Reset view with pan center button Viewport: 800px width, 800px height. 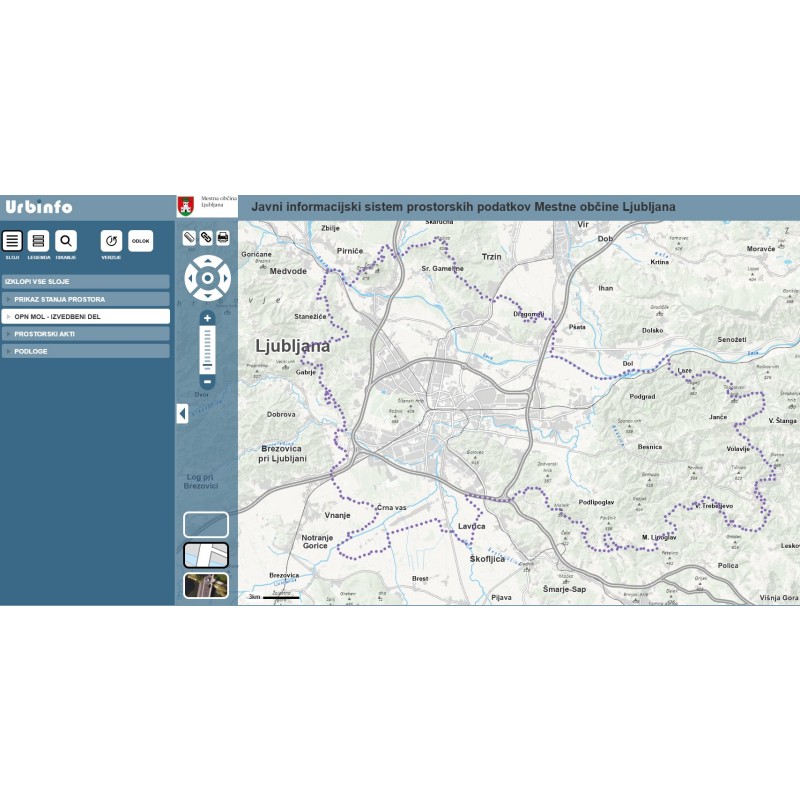(207, 278)
